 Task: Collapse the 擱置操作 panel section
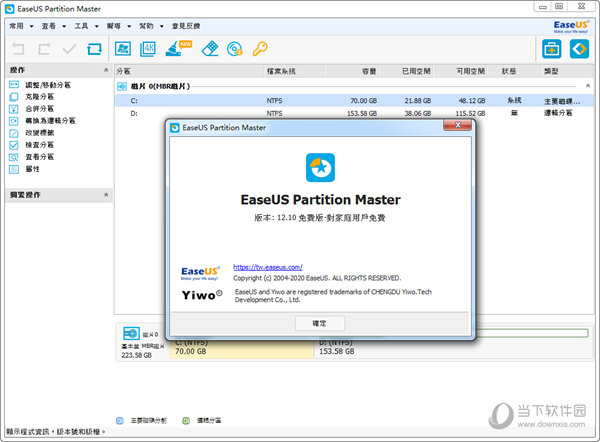click(106, 195)
